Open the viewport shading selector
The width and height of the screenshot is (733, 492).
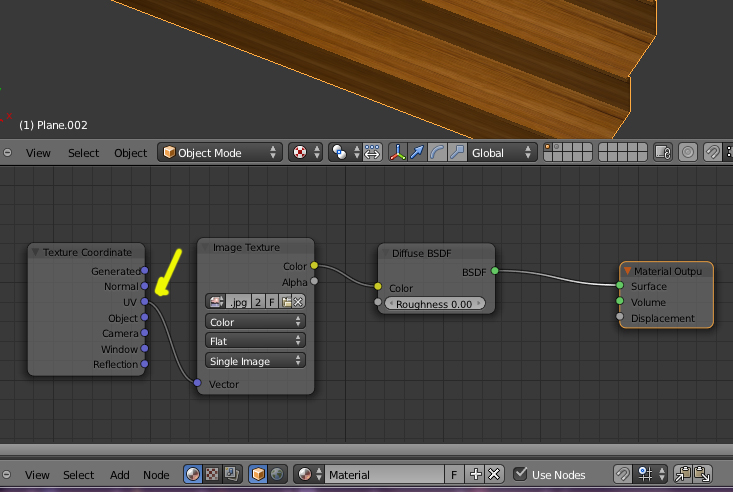(x=306, y=152)
